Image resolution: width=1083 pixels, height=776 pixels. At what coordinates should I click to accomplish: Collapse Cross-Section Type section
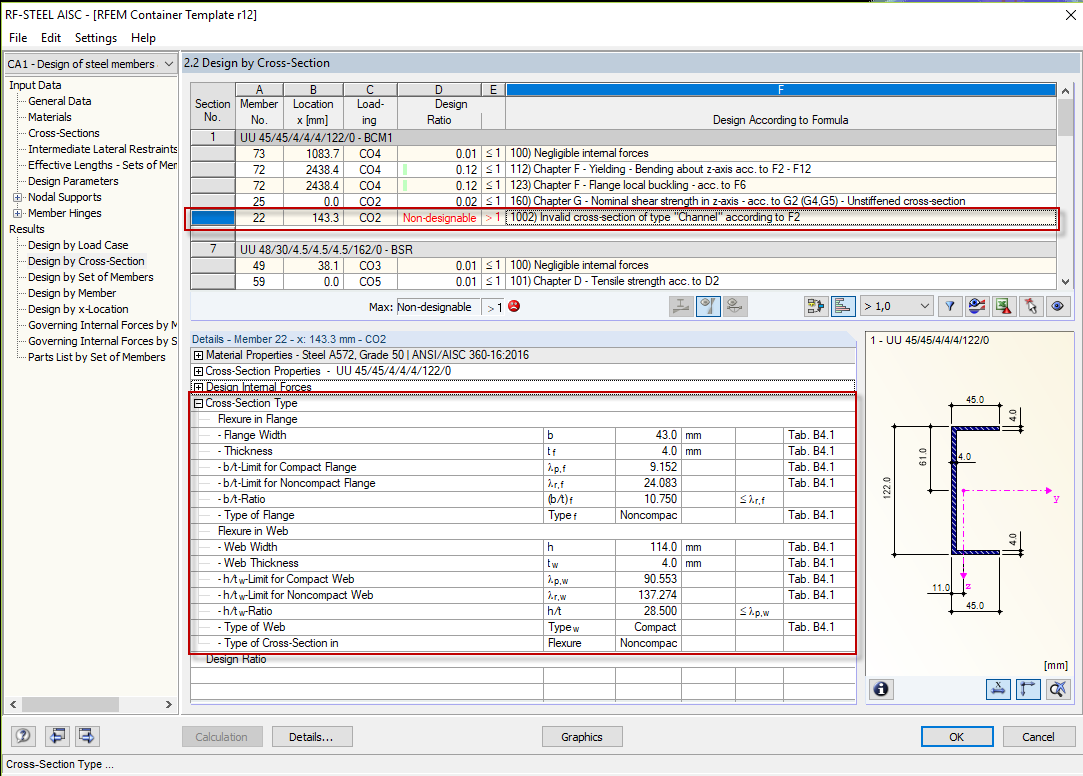198,403
